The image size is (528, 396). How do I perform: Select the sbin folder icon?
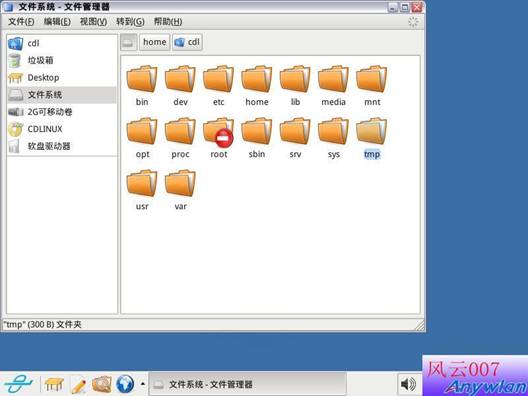click(257, 131)
